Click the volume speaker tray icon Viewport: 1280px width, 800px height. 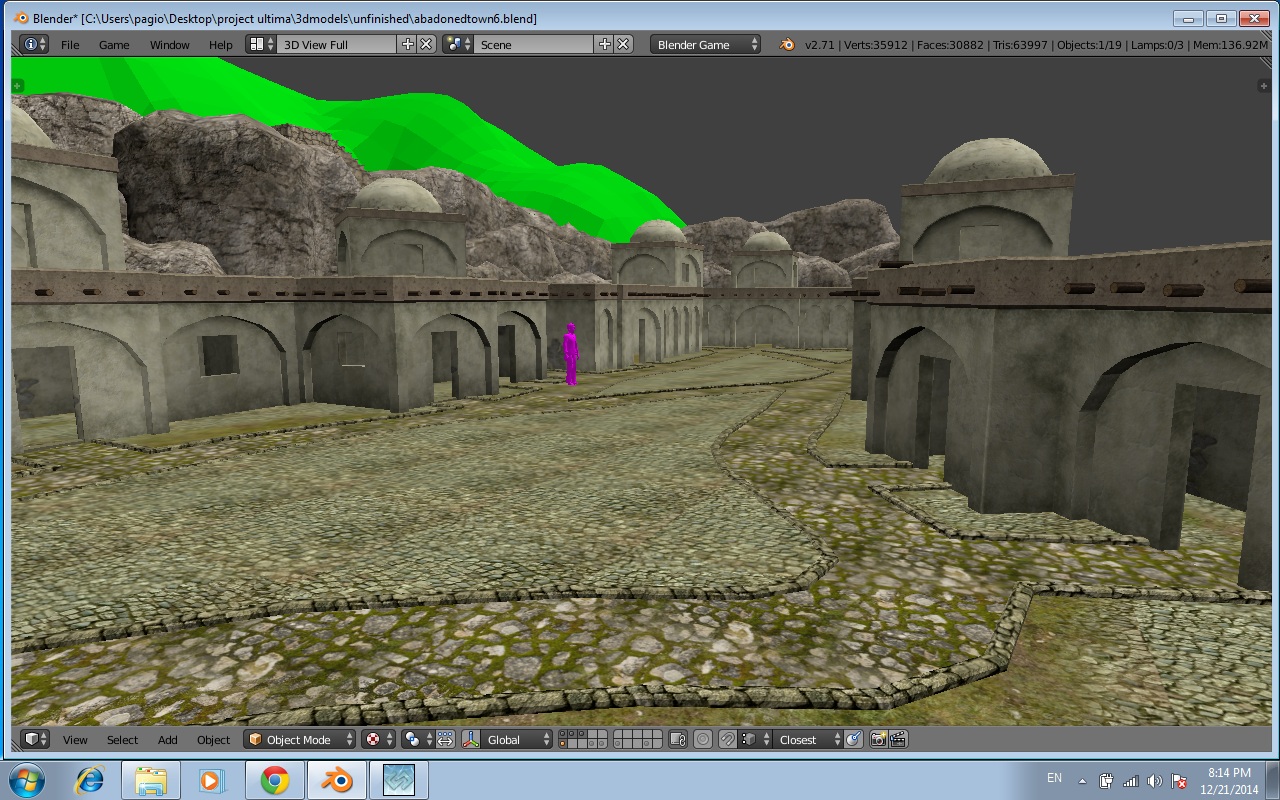pos(1155,781)
